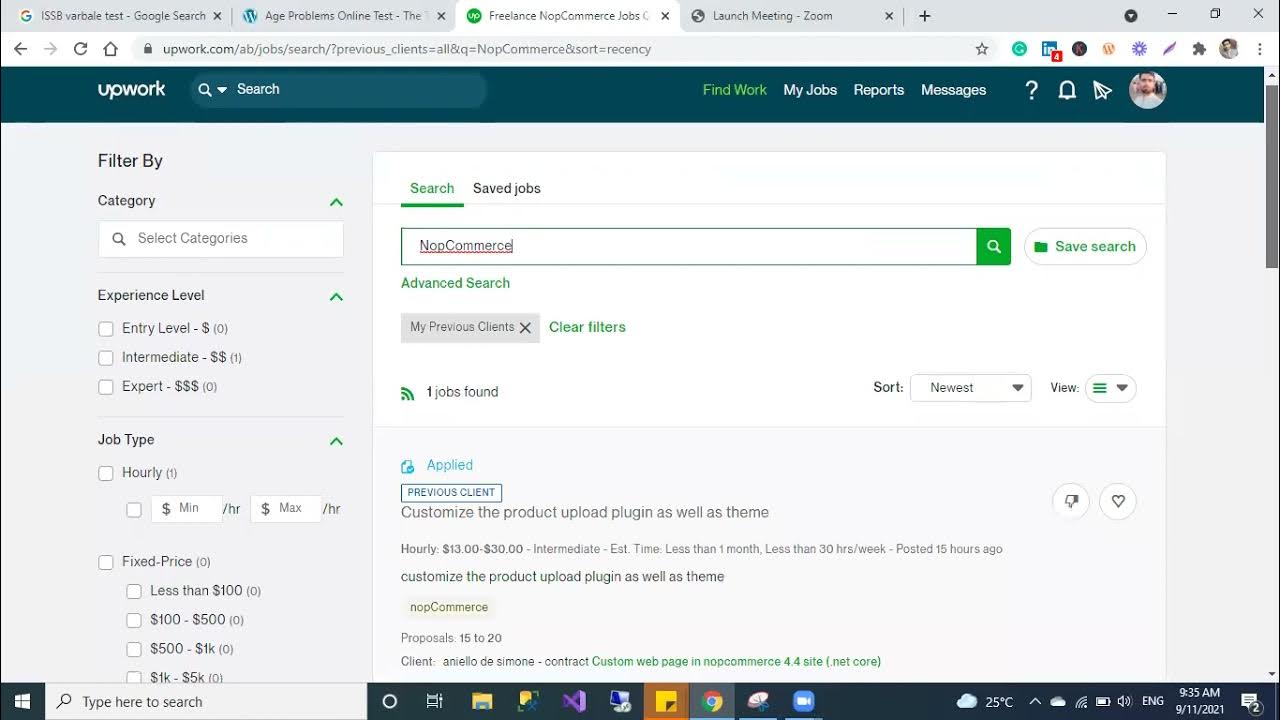Open a new browser tab
This screenshot has width=1280, height=720.
click(924, 16)
